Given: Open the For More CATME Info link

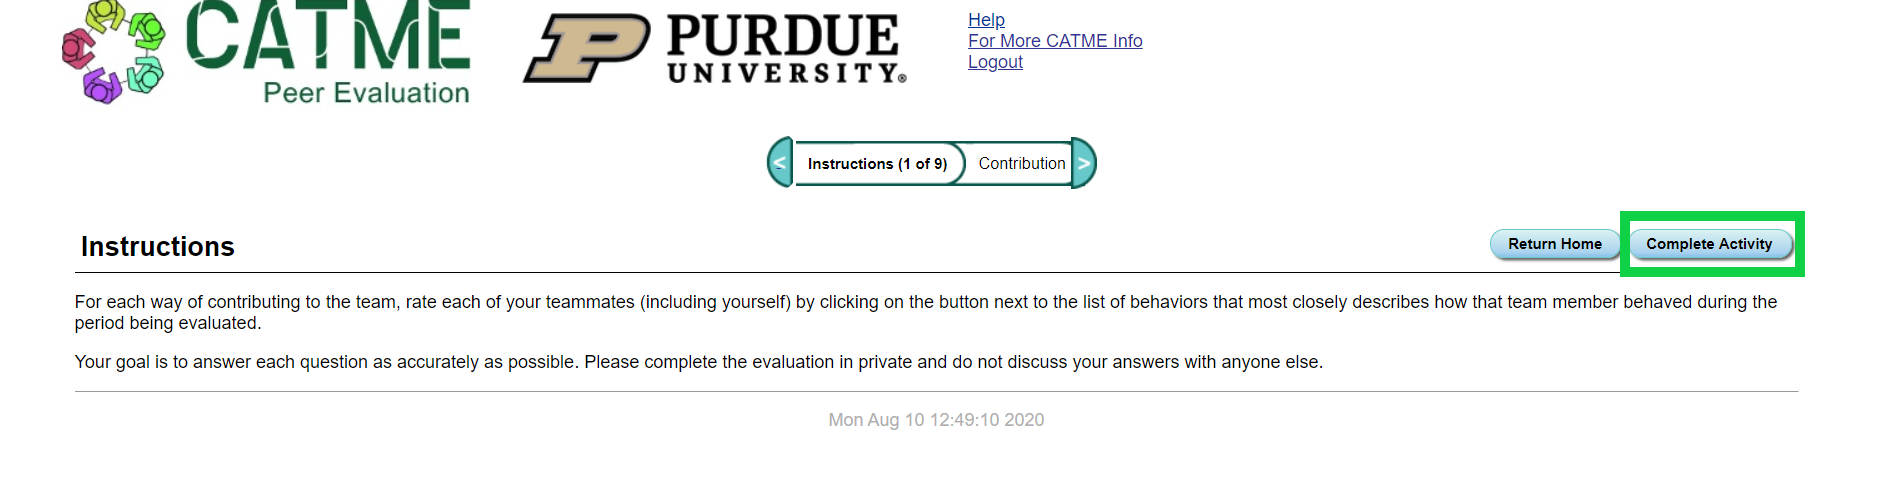Looking at the screenshot, I should click(x=1055, y=41).
